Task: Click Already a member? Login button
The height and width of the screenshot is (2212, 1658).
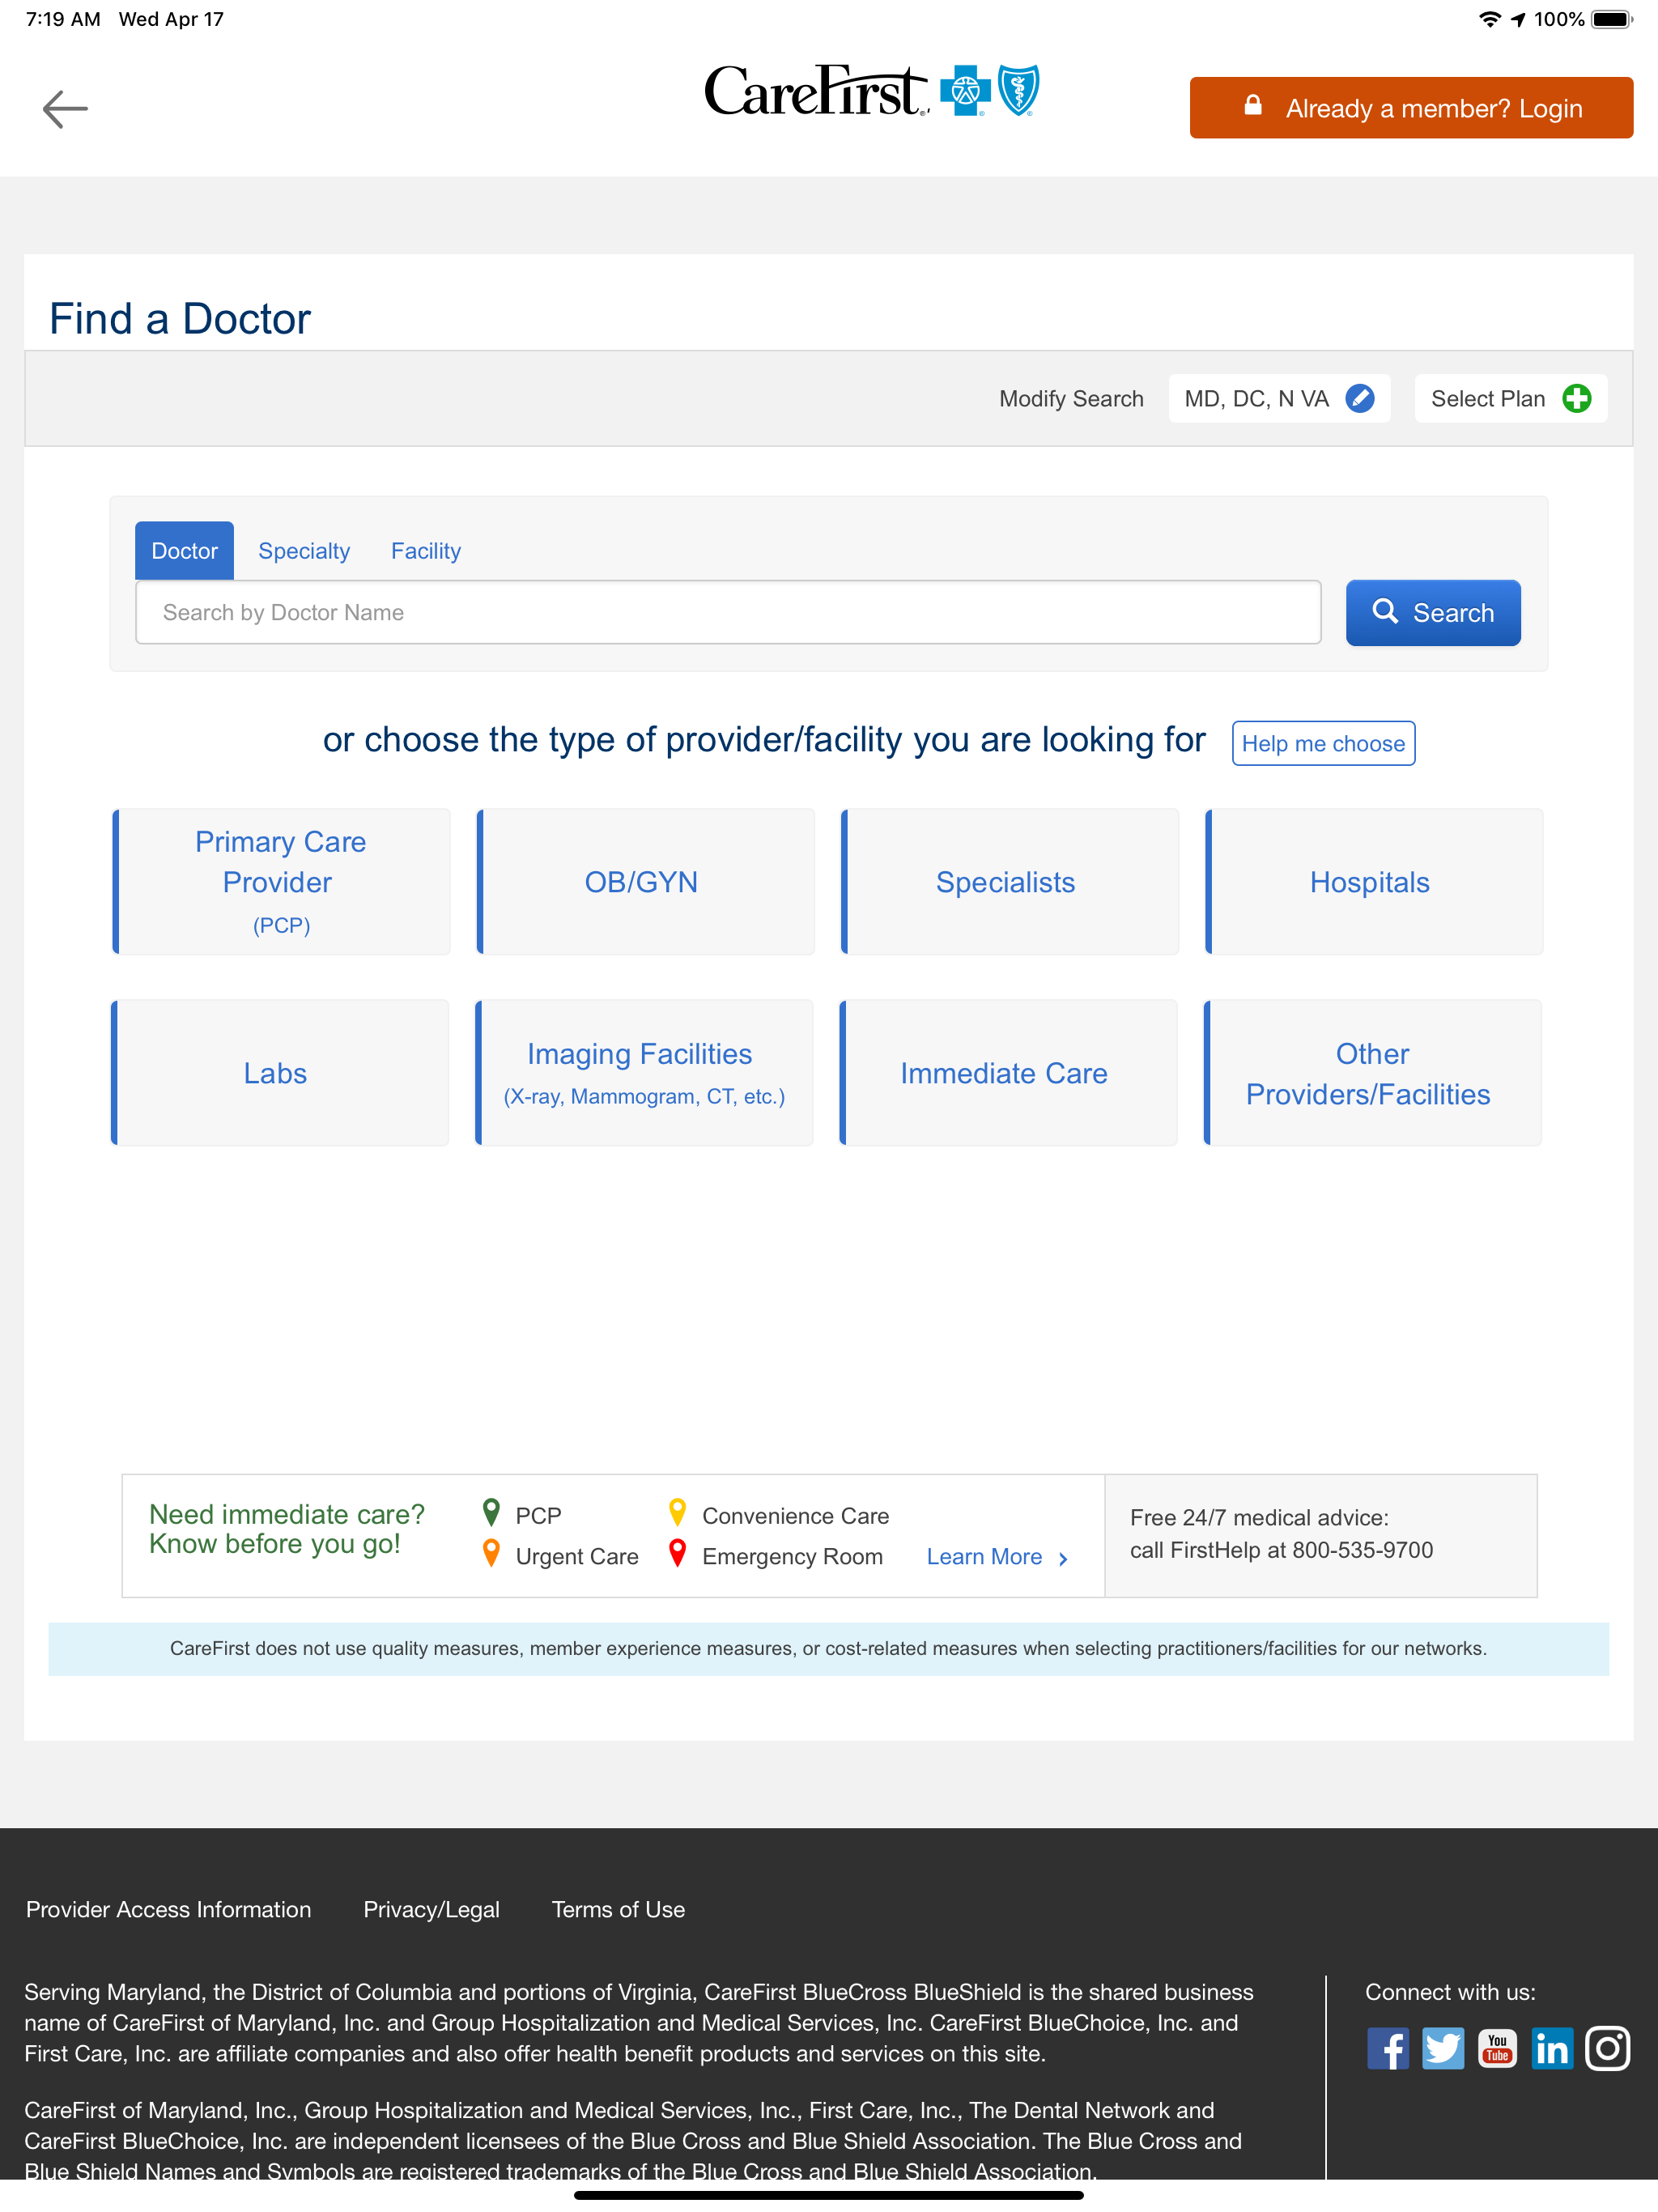Action: [1411, 108]
